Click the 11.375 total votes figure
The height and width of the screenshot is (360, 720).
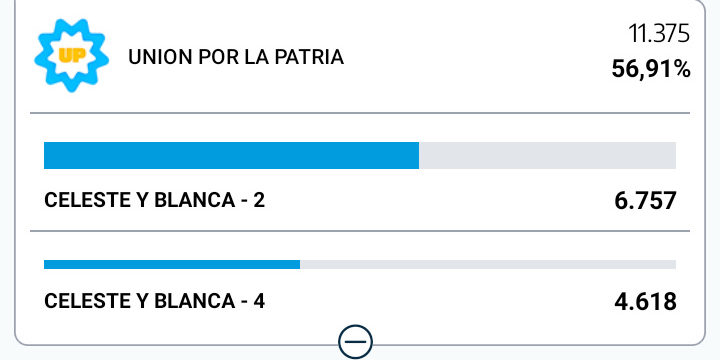point(659,34)
